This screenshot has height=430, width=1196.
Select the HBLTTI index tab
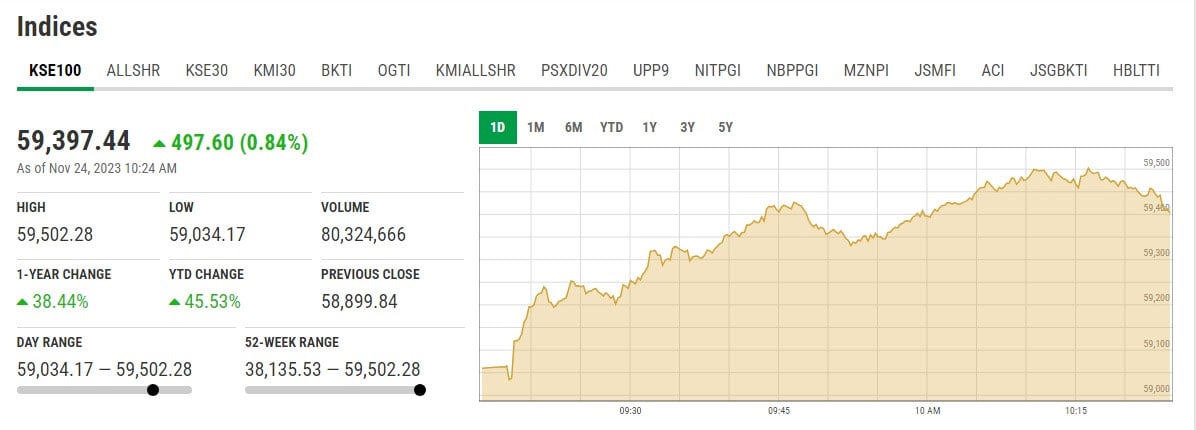click(1136, 71)
